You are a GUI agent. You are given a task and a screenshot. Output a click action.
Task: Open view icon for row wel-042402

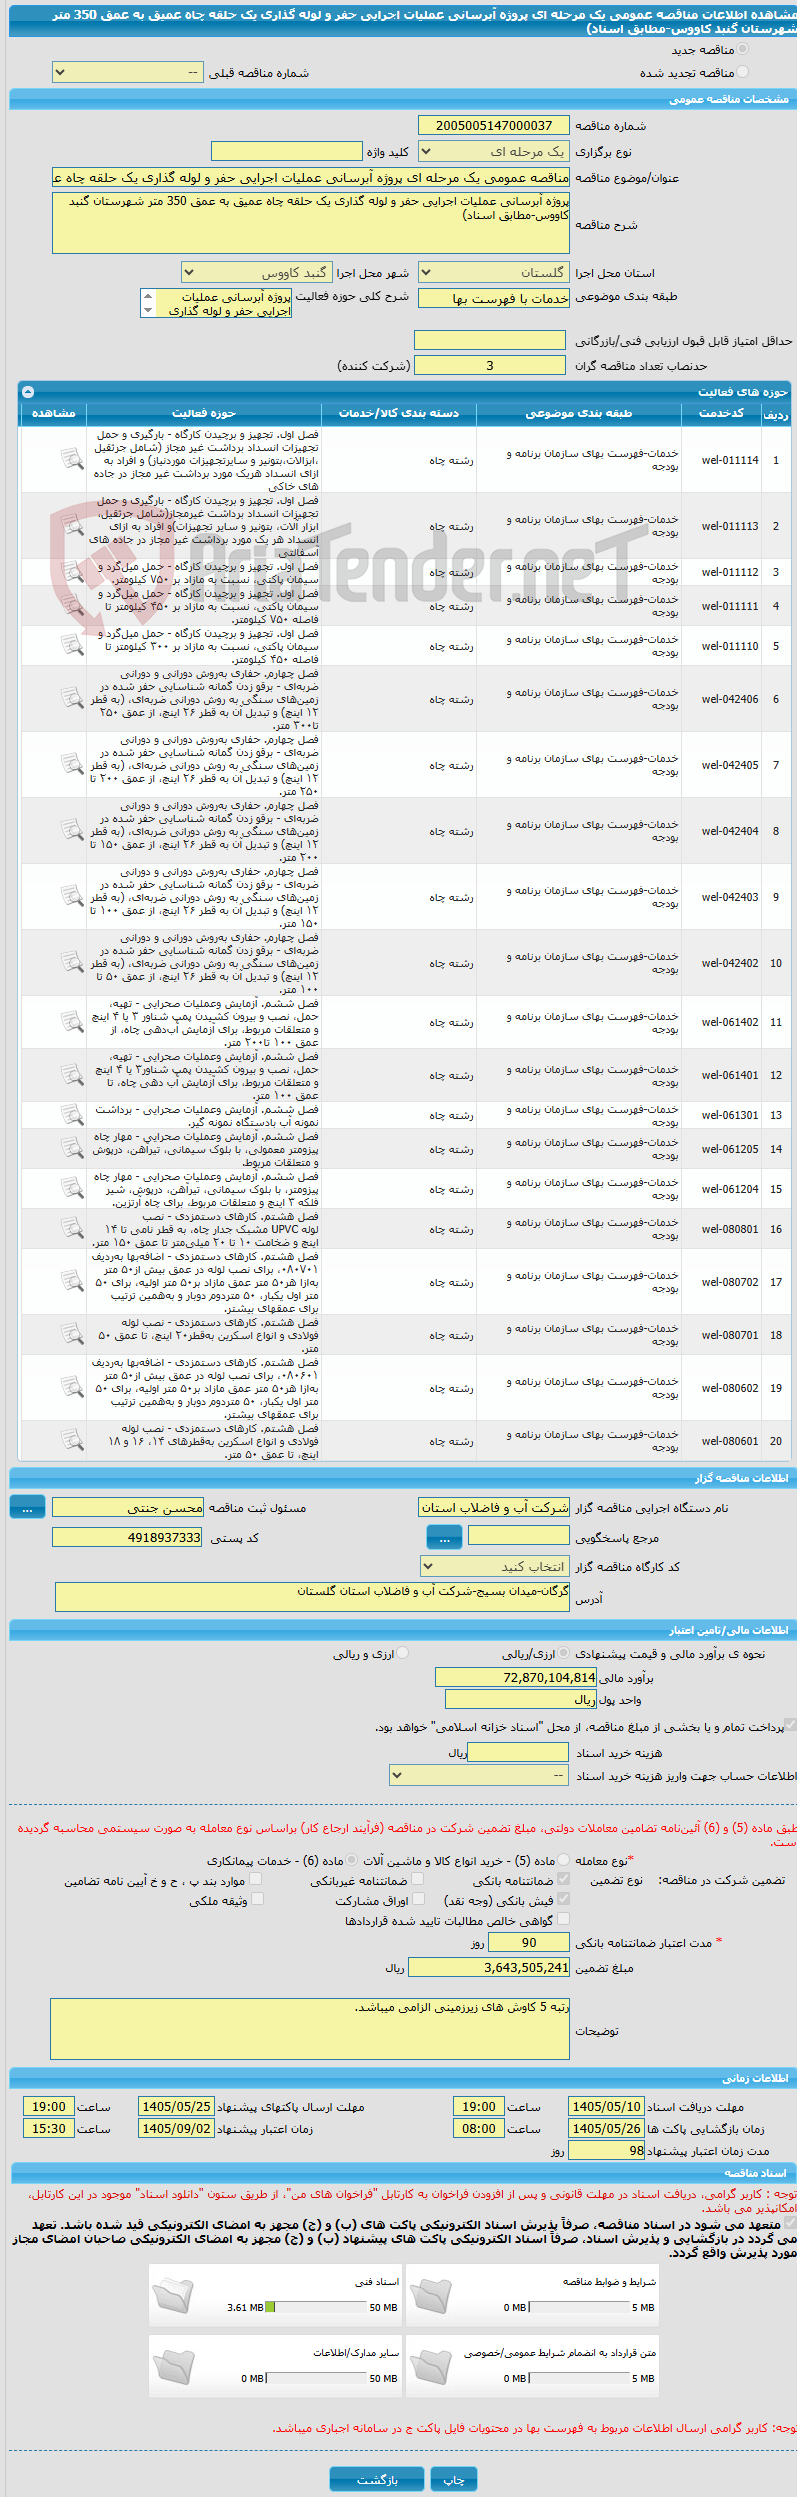(72, 963)
